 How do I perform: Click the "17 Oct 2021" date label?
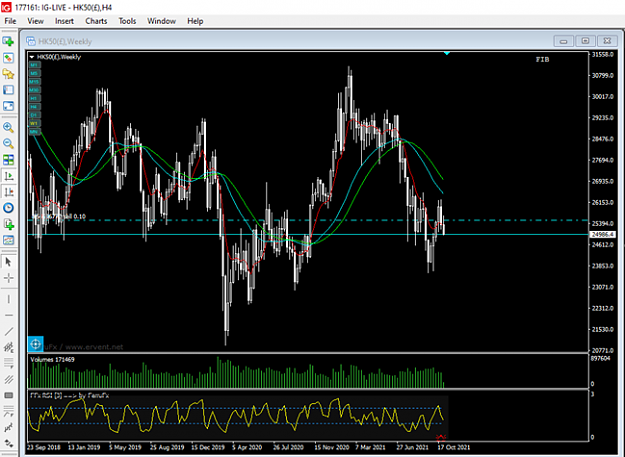pyautogui.click(x=454, y=447)
